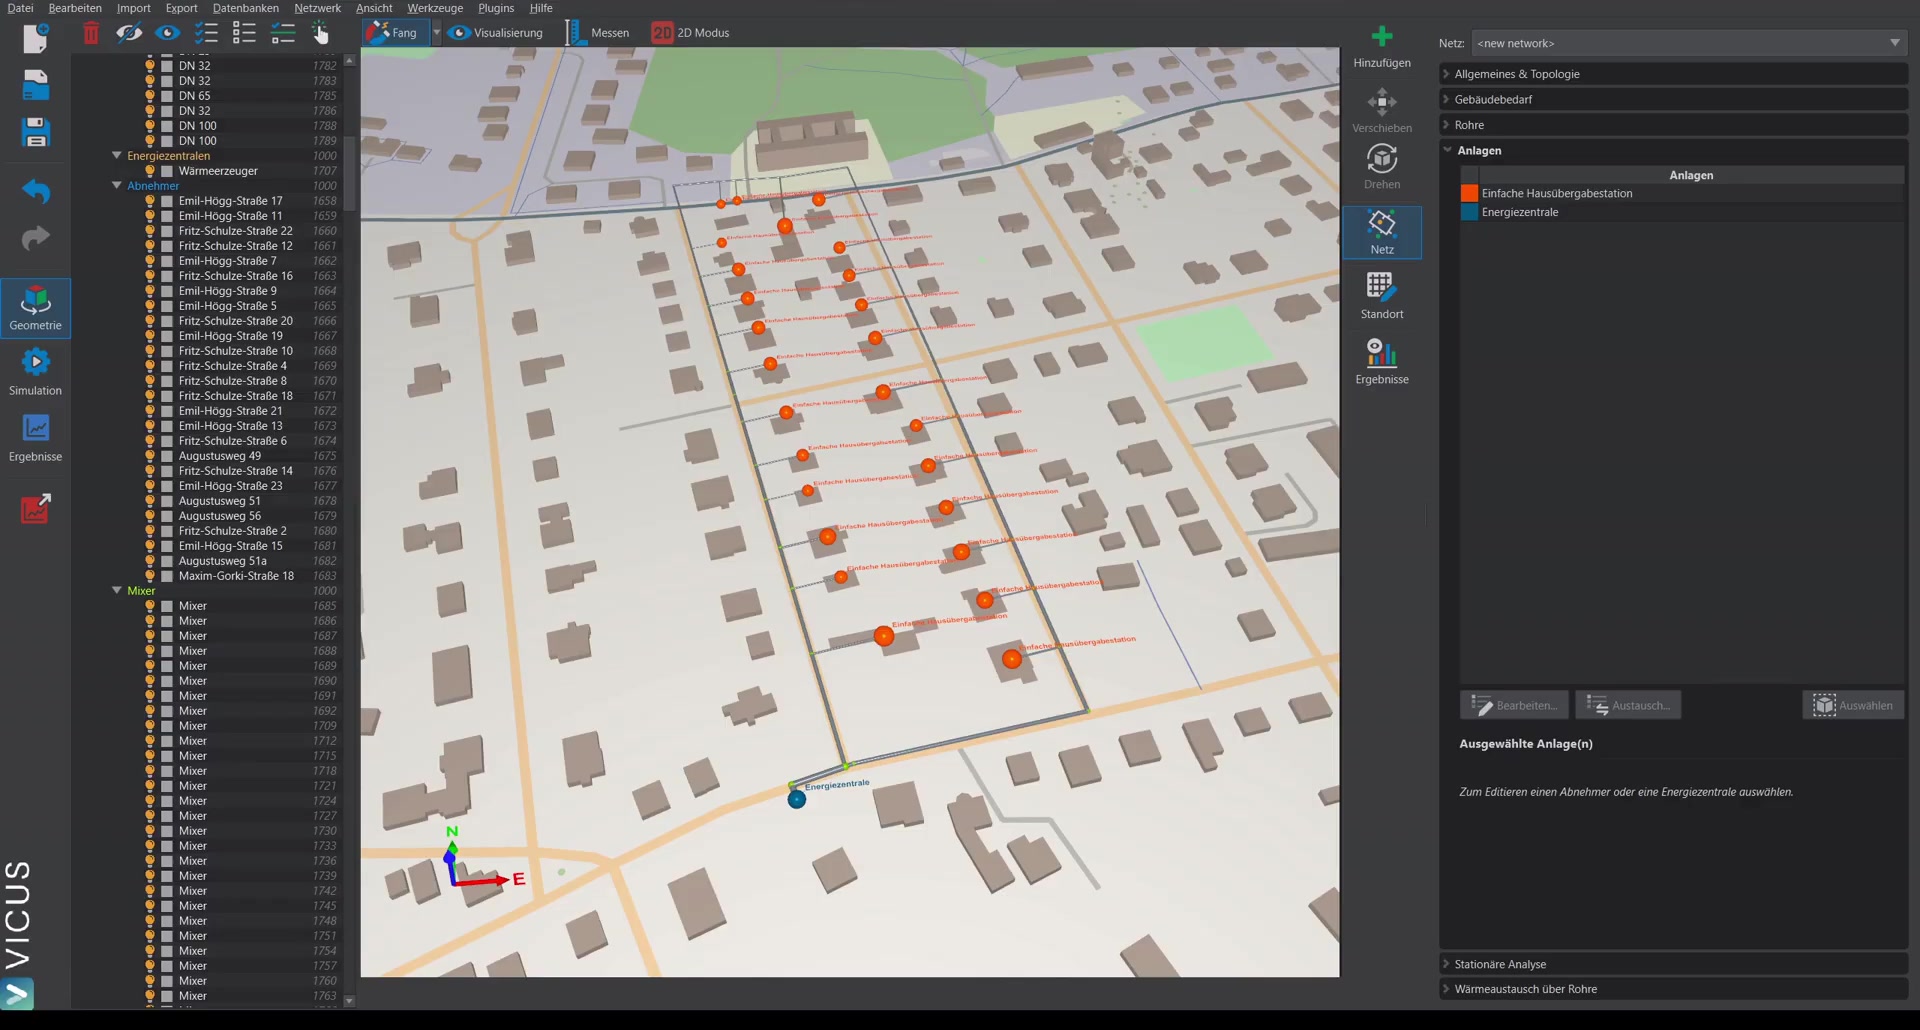
Task: Open the Import menu
Action: click(133, 8)
